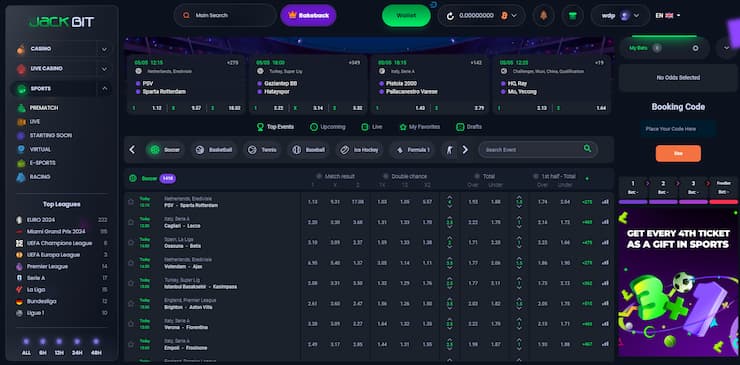Open statistics icon for Cagliari - Lecce row
Viewport: 740px width, 365px height.
(x=605, y=222)
